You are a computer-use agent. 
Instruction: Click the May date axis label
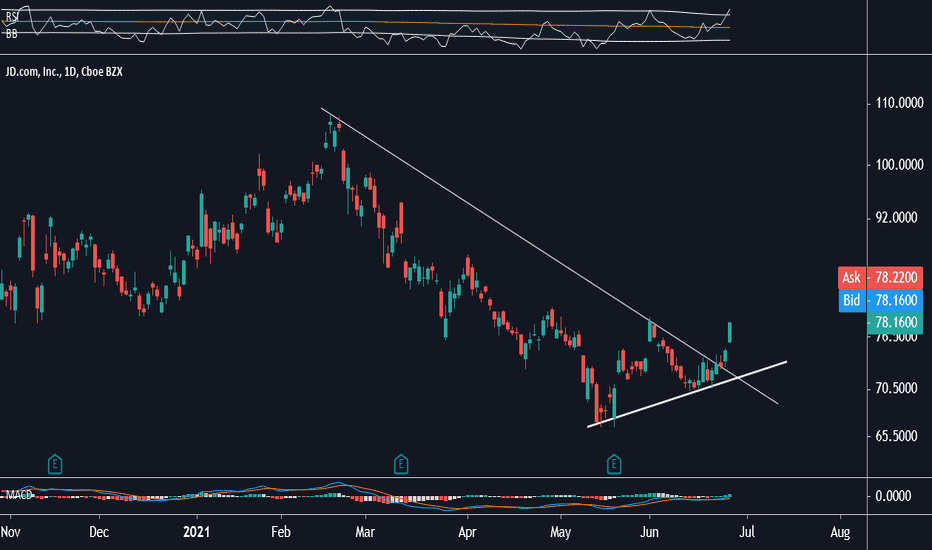click(x=561, y=532)
